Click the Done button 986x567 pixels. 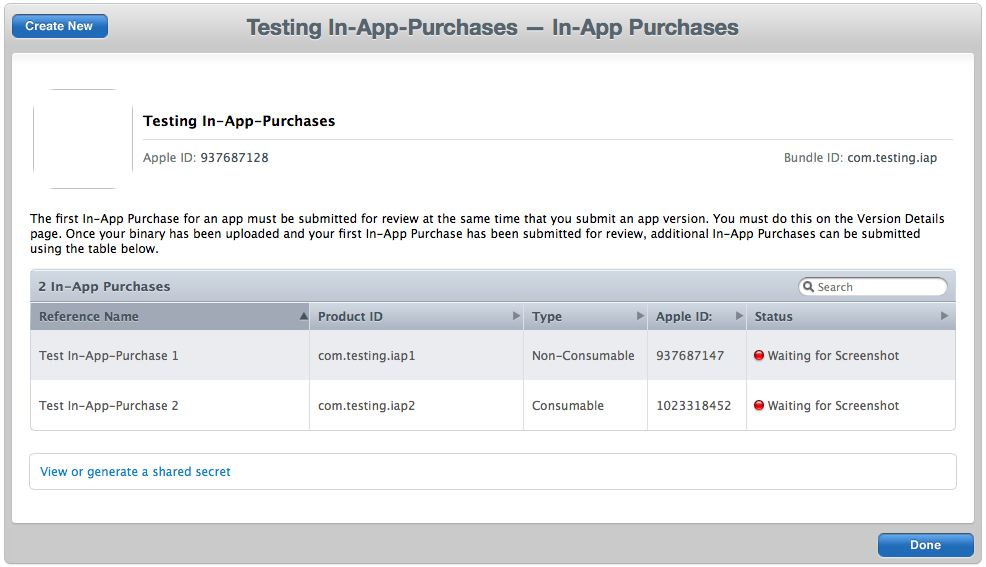coord(925,545)
